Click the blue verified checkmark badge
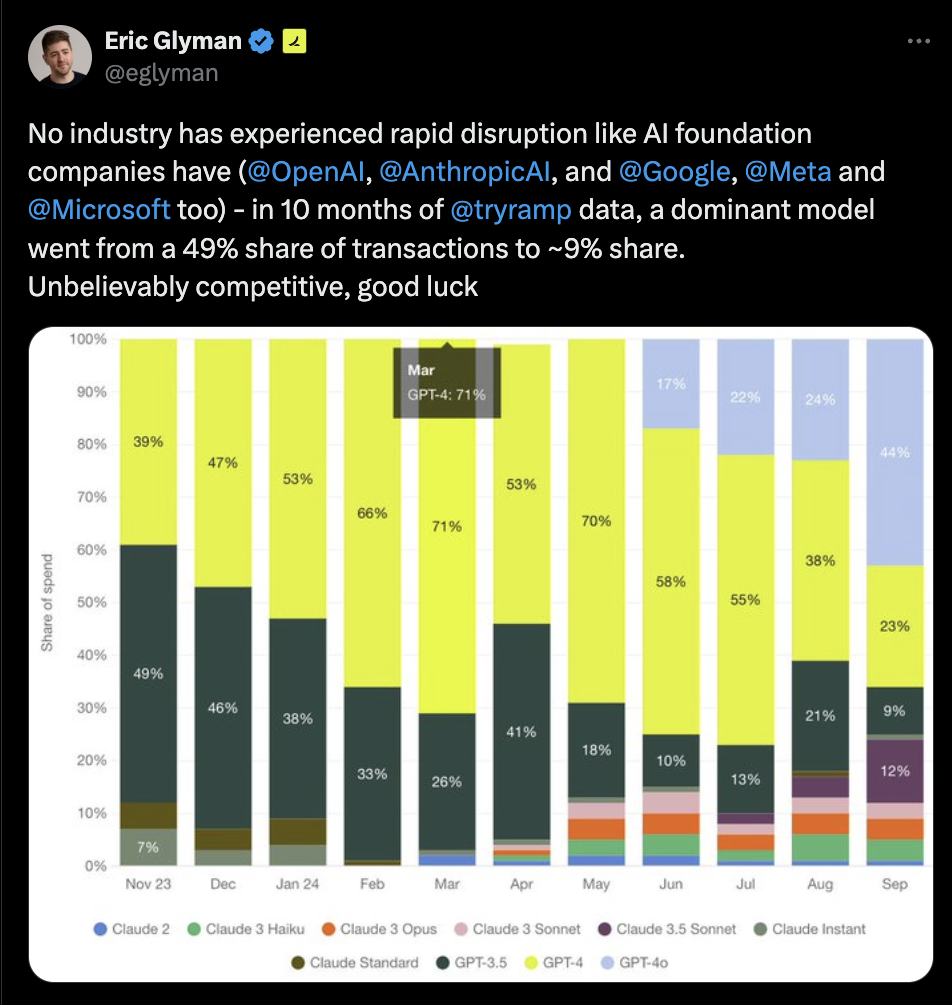Screen dimensions: 952x1005 tap(261, 41)
